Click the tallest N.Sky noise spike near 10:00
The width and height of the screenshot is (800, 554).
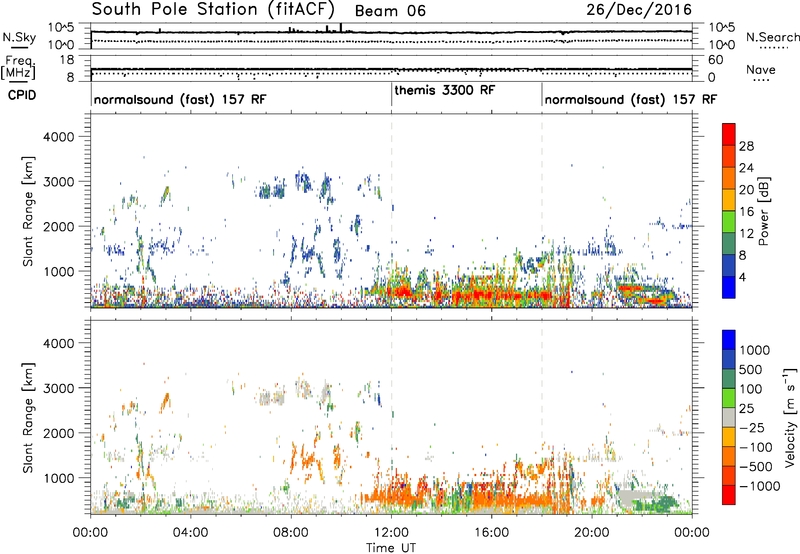[x=341, y=28]
